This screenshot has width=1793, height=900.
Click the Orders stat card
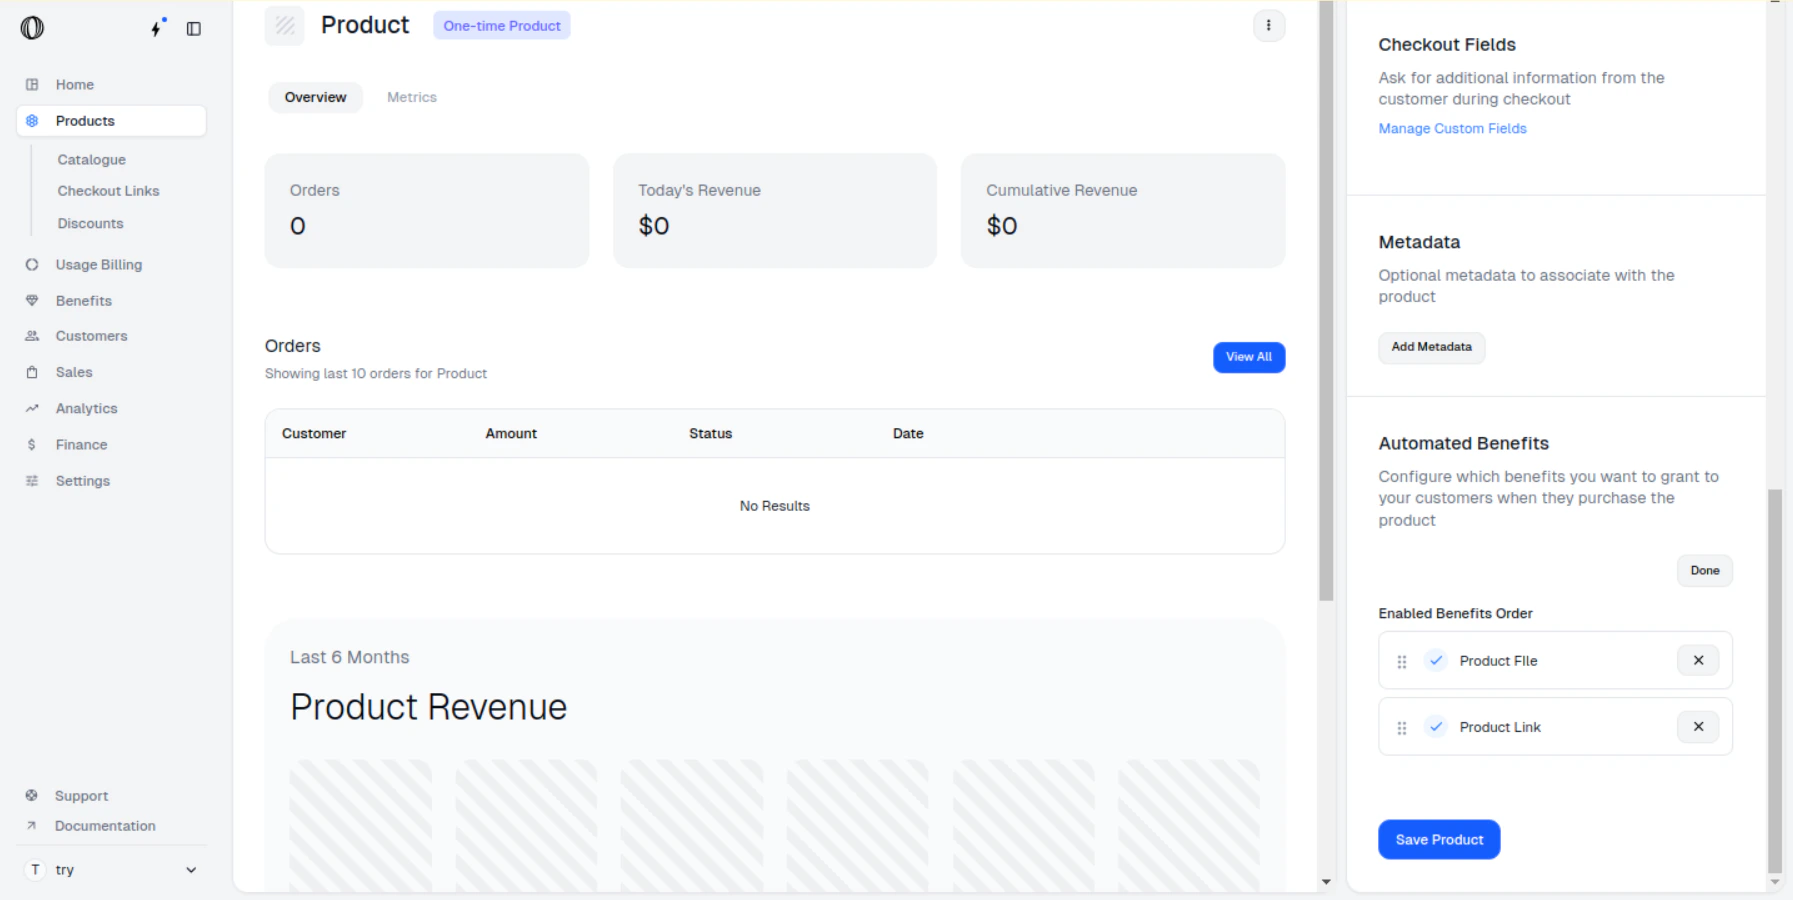(427, 210)
